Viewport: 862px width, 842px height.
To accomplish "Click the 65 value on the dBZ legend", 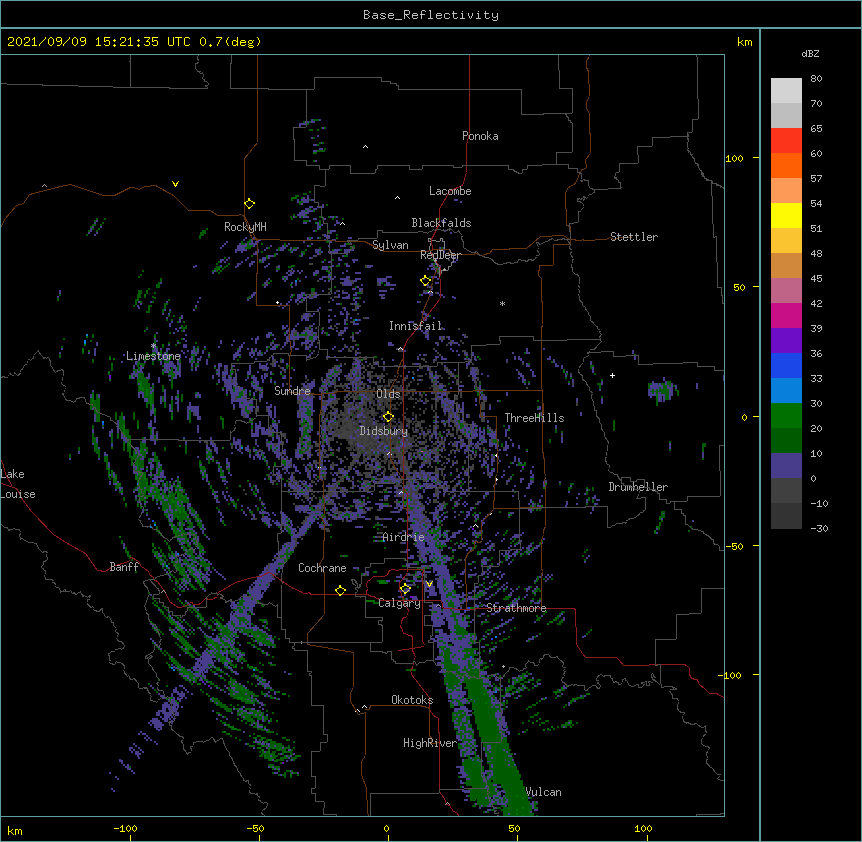I will pyautogui.click(x=816, y=129).
